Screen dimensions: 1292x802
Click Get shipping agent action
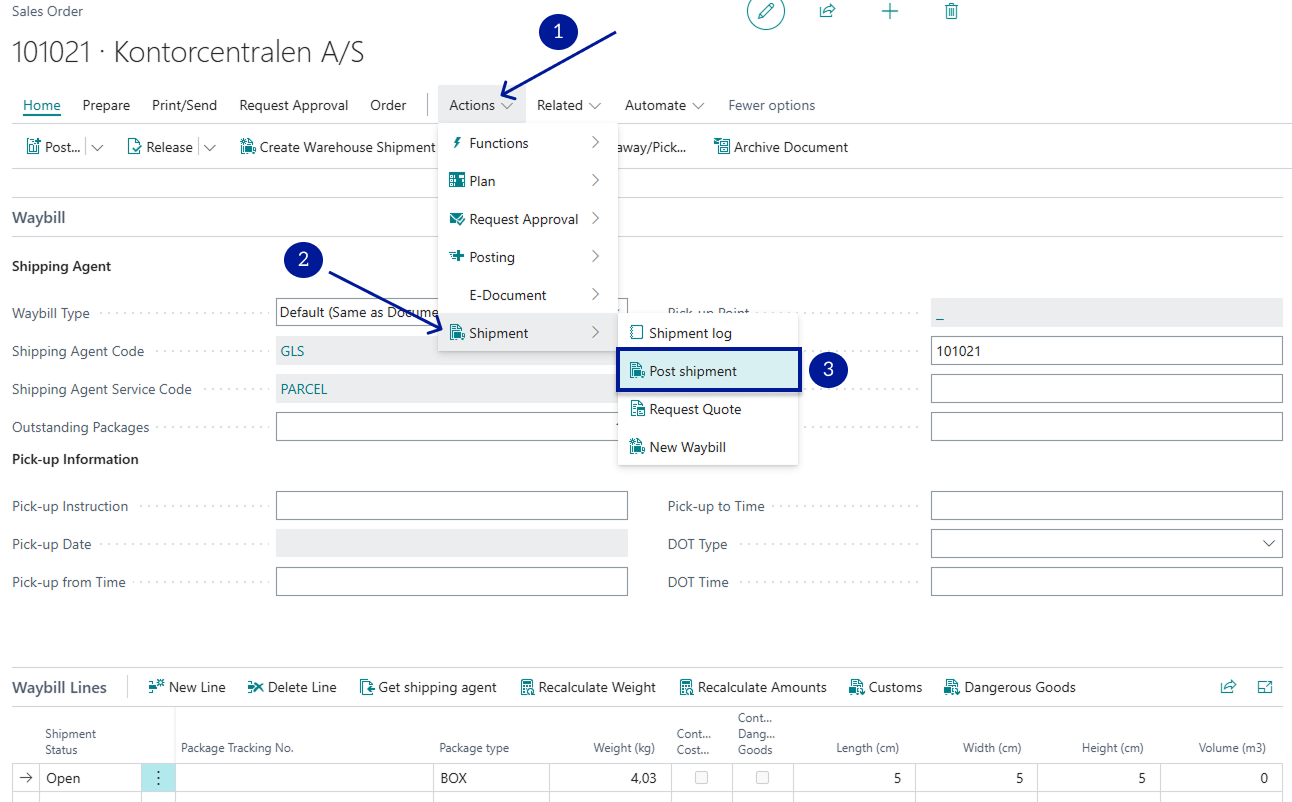click(428, 687)
